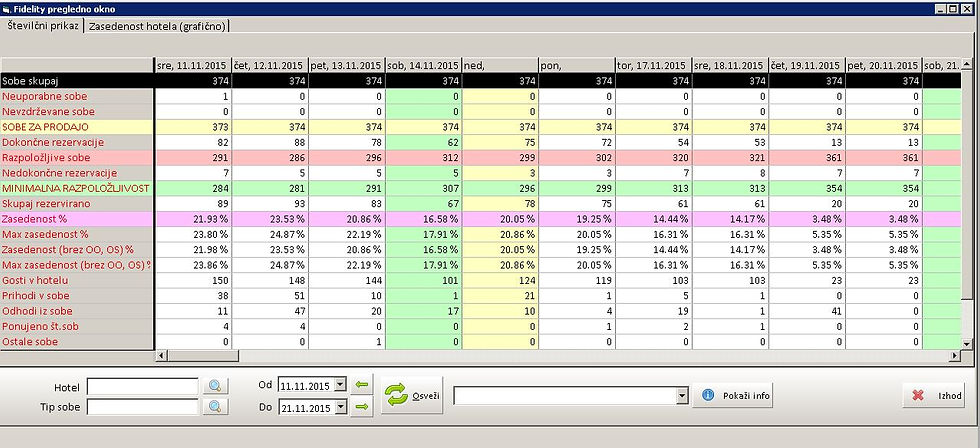Screen dimensions: 980x448
Task: Expand the wide combo box beside Osveži
Action: point(682,396)
